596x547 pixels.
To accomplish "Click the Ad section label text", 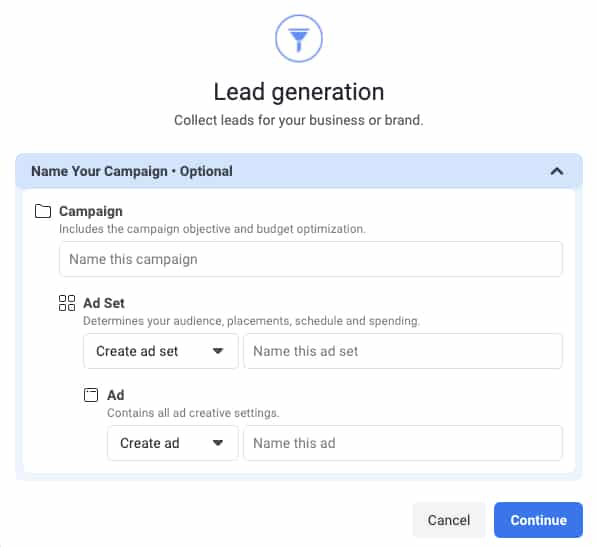I will 116,395.
